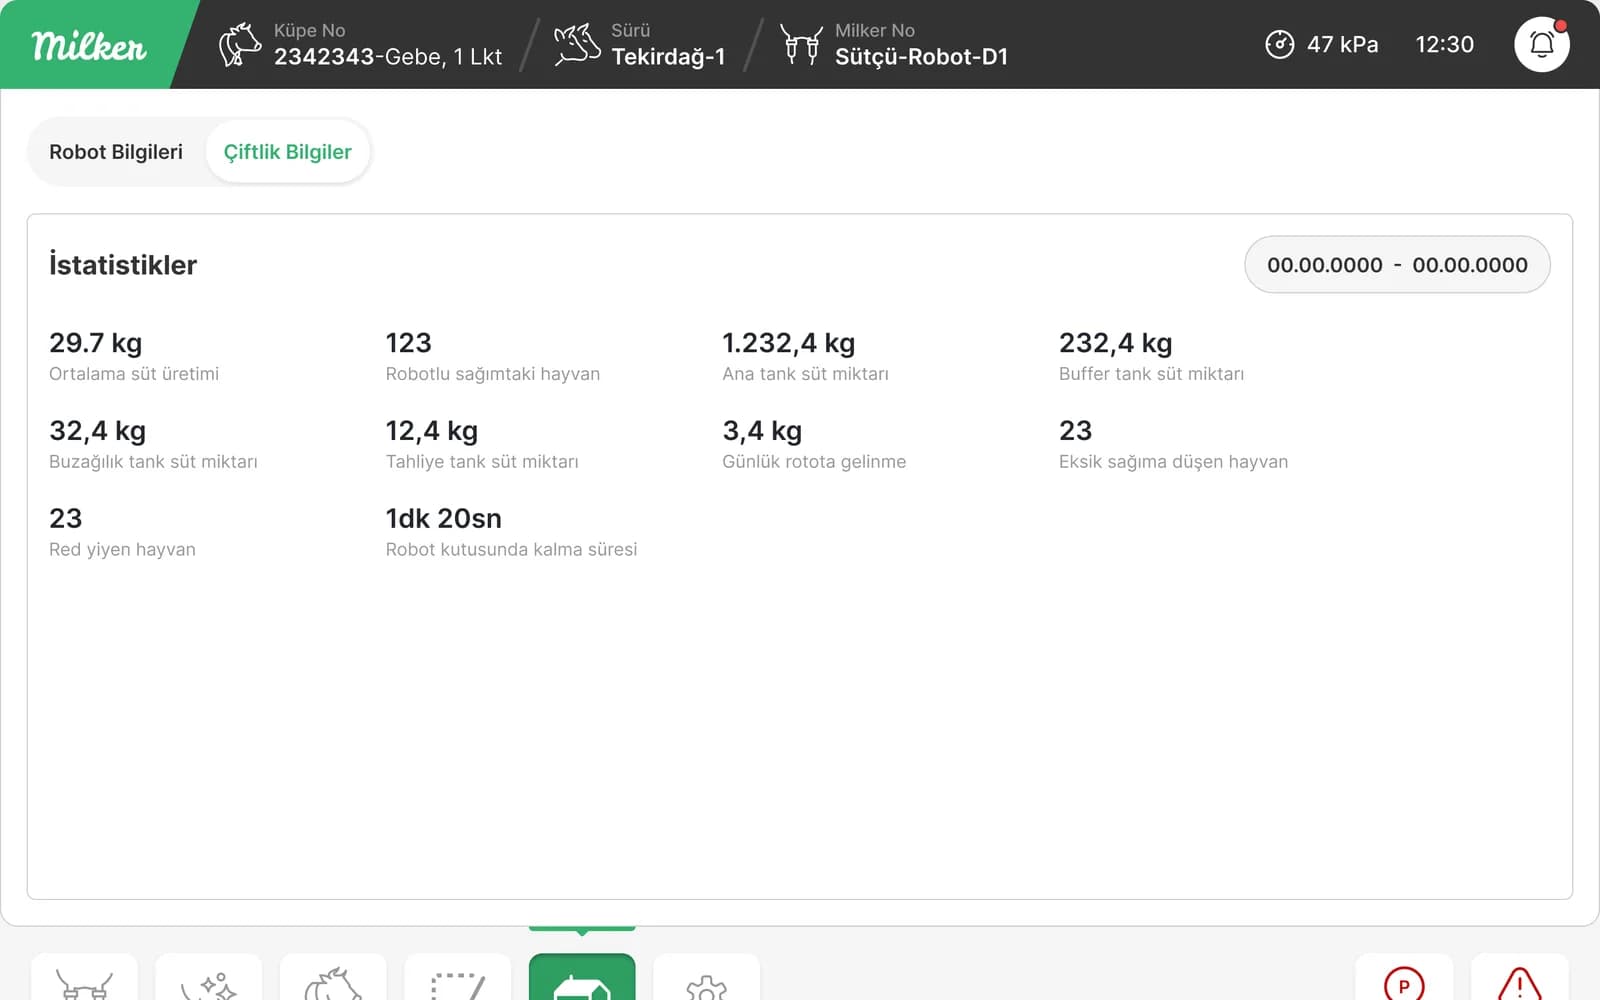The image size is (1600, 1000).
Task: Click Ana tank süt miktarı label
Action: (x=805, y=374)
